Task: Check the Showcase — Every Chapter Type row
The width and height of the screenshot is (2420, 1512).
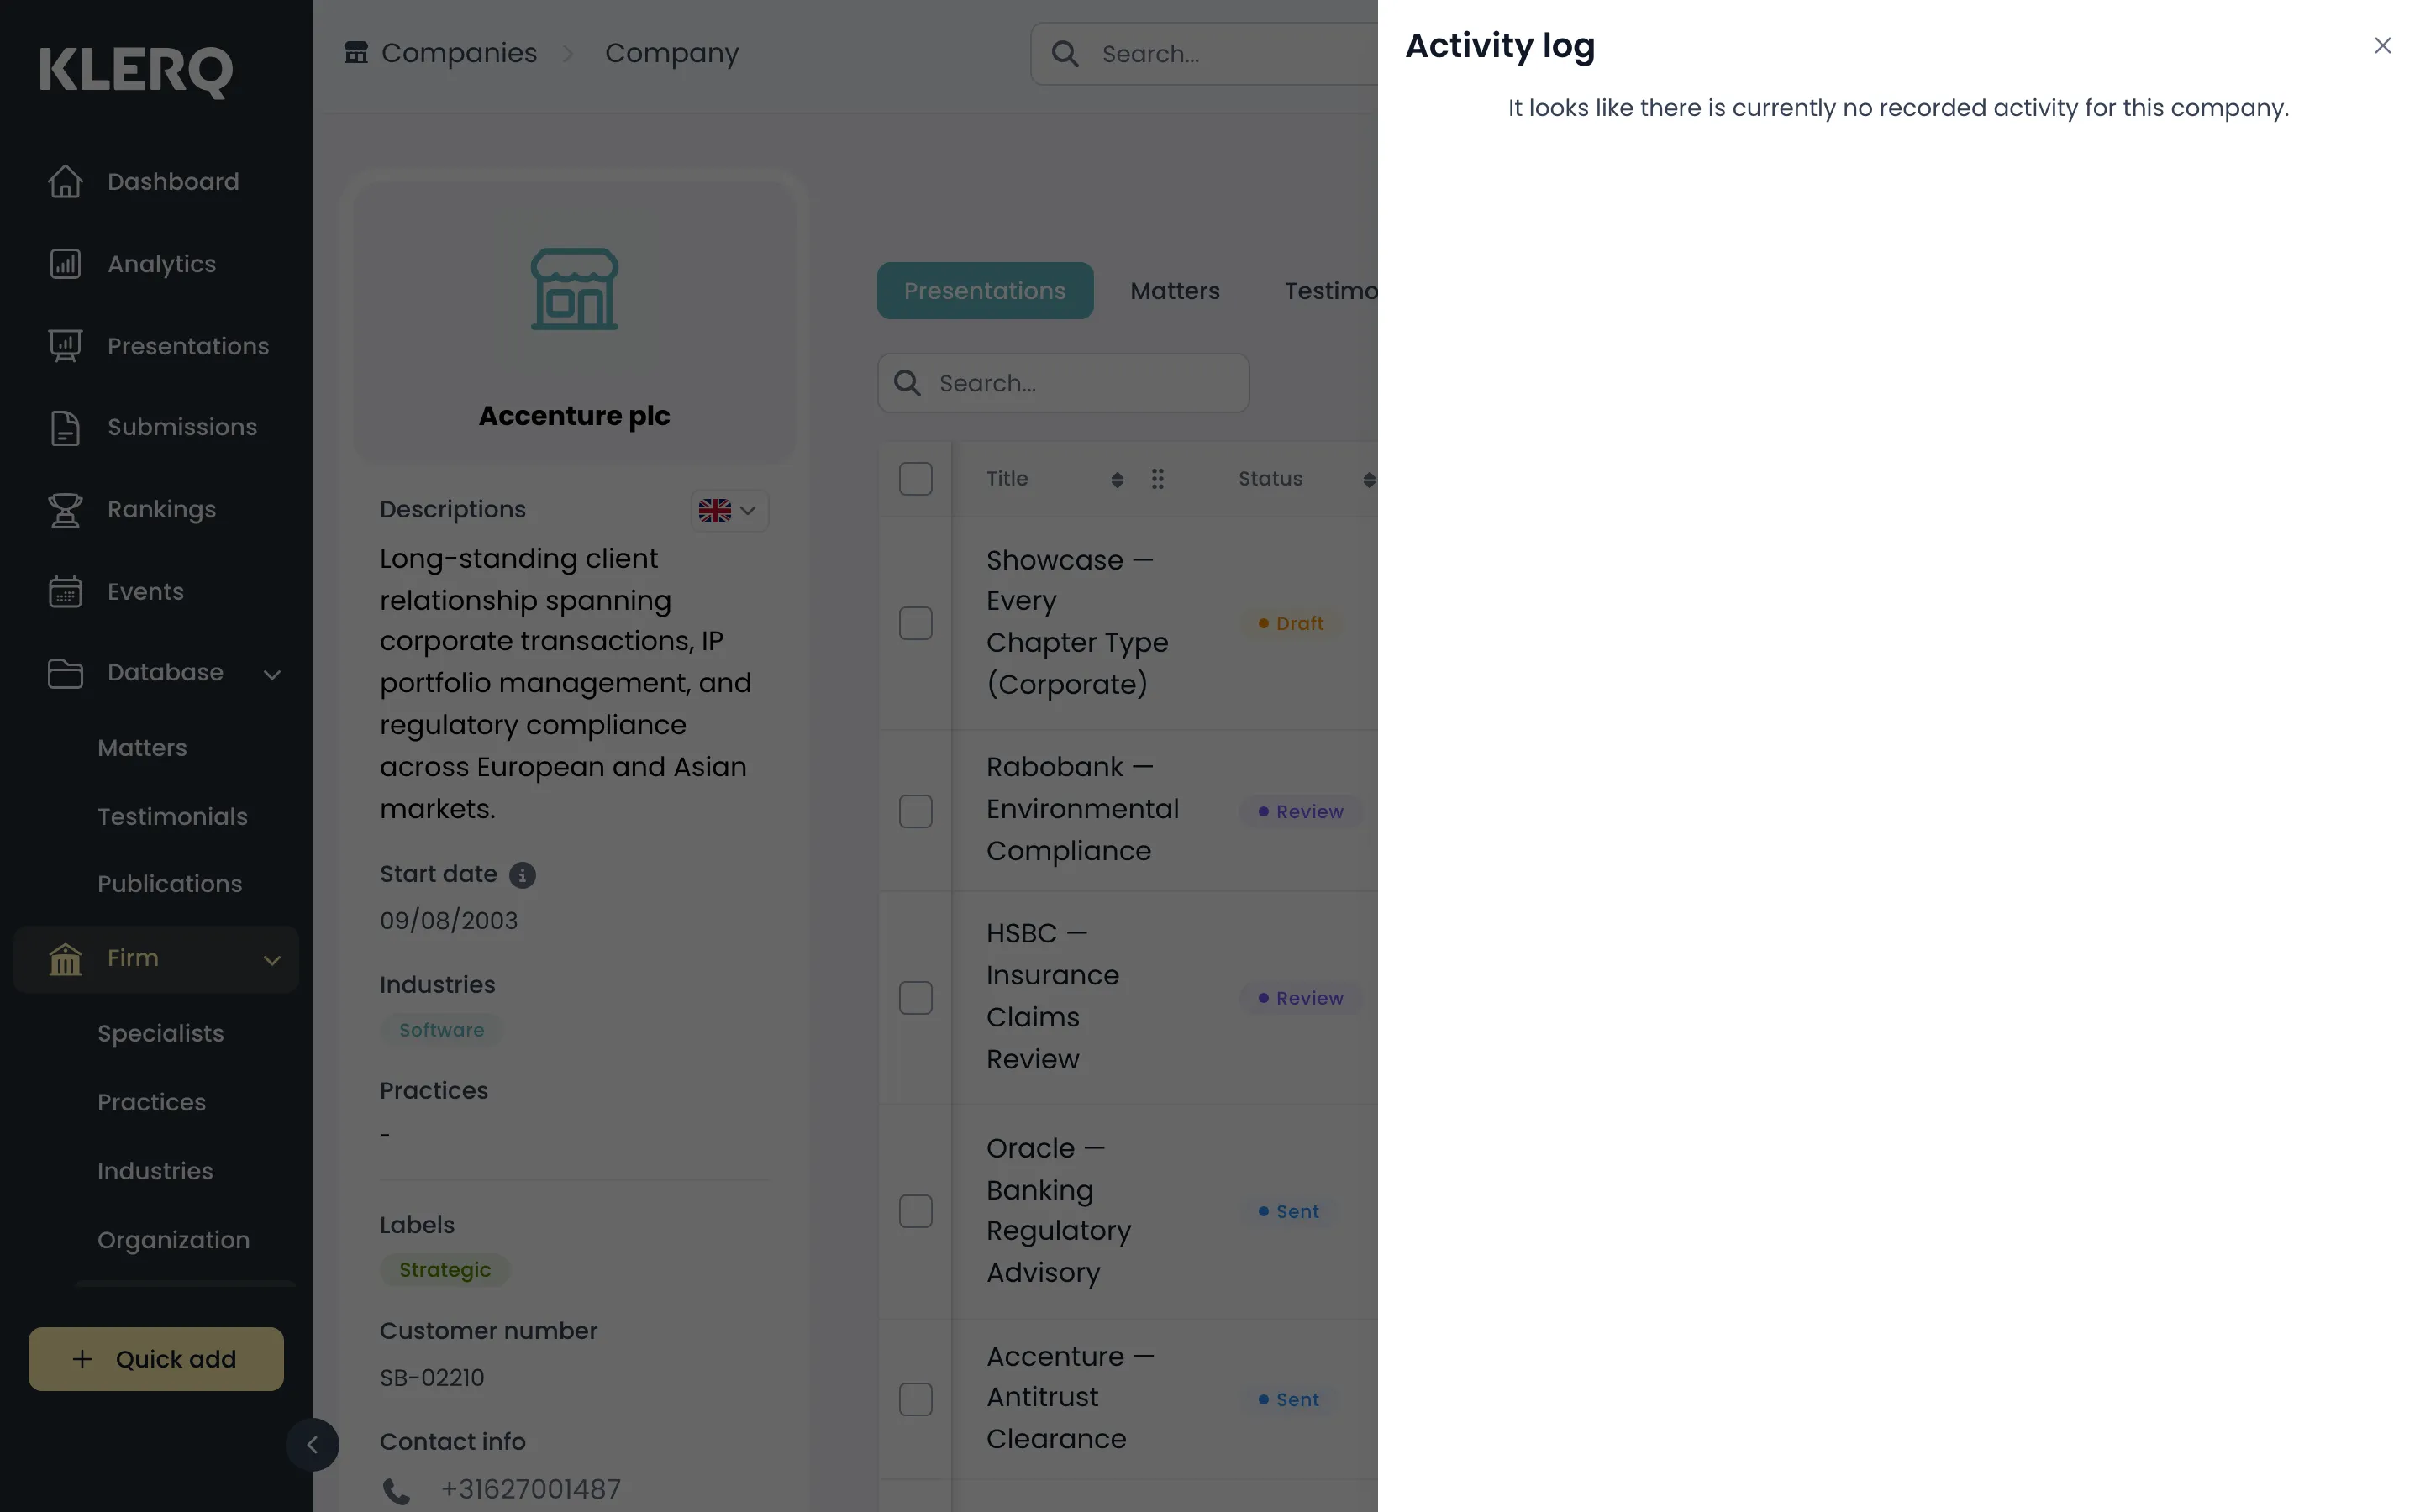Action: 915,623
